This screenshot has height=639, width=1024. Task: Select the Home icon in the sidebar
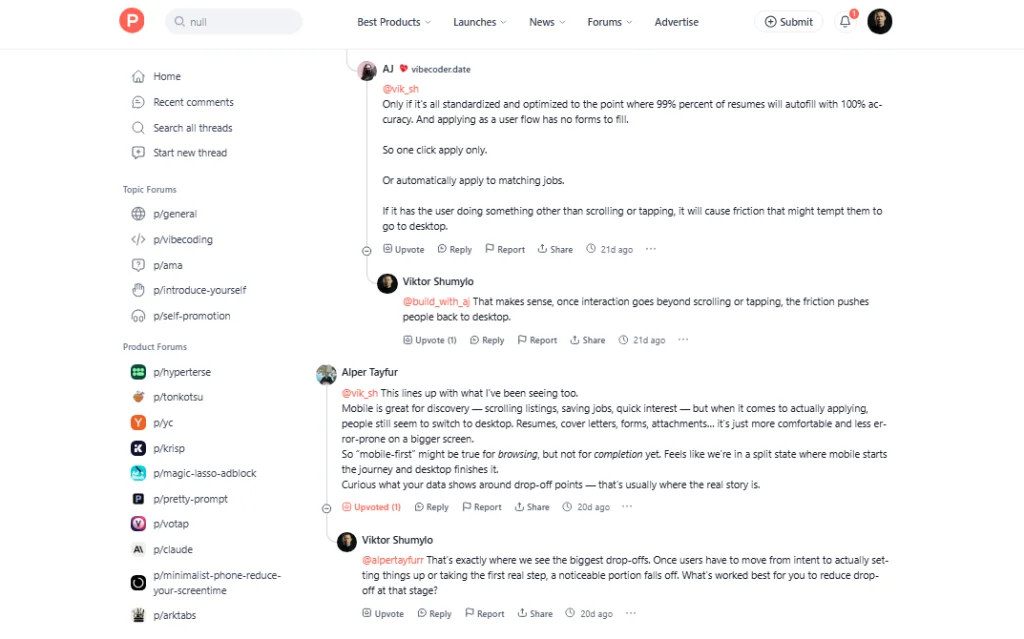click(x=138, y=76)
